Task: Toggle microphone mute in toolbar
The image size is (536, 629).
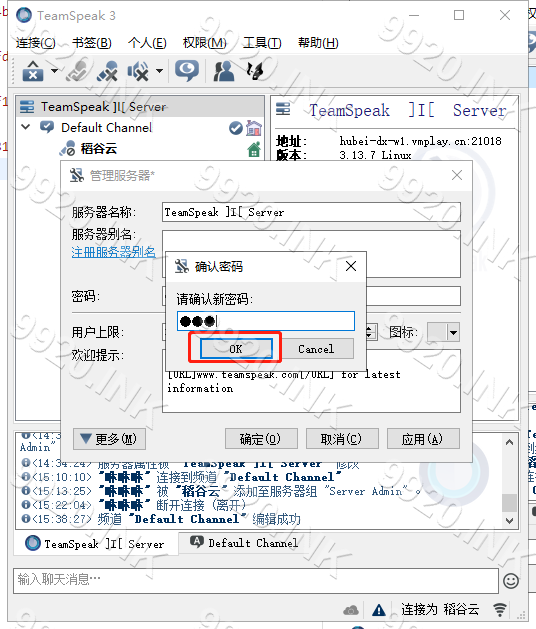Action: pyautogui.click(x=108, y=71)
